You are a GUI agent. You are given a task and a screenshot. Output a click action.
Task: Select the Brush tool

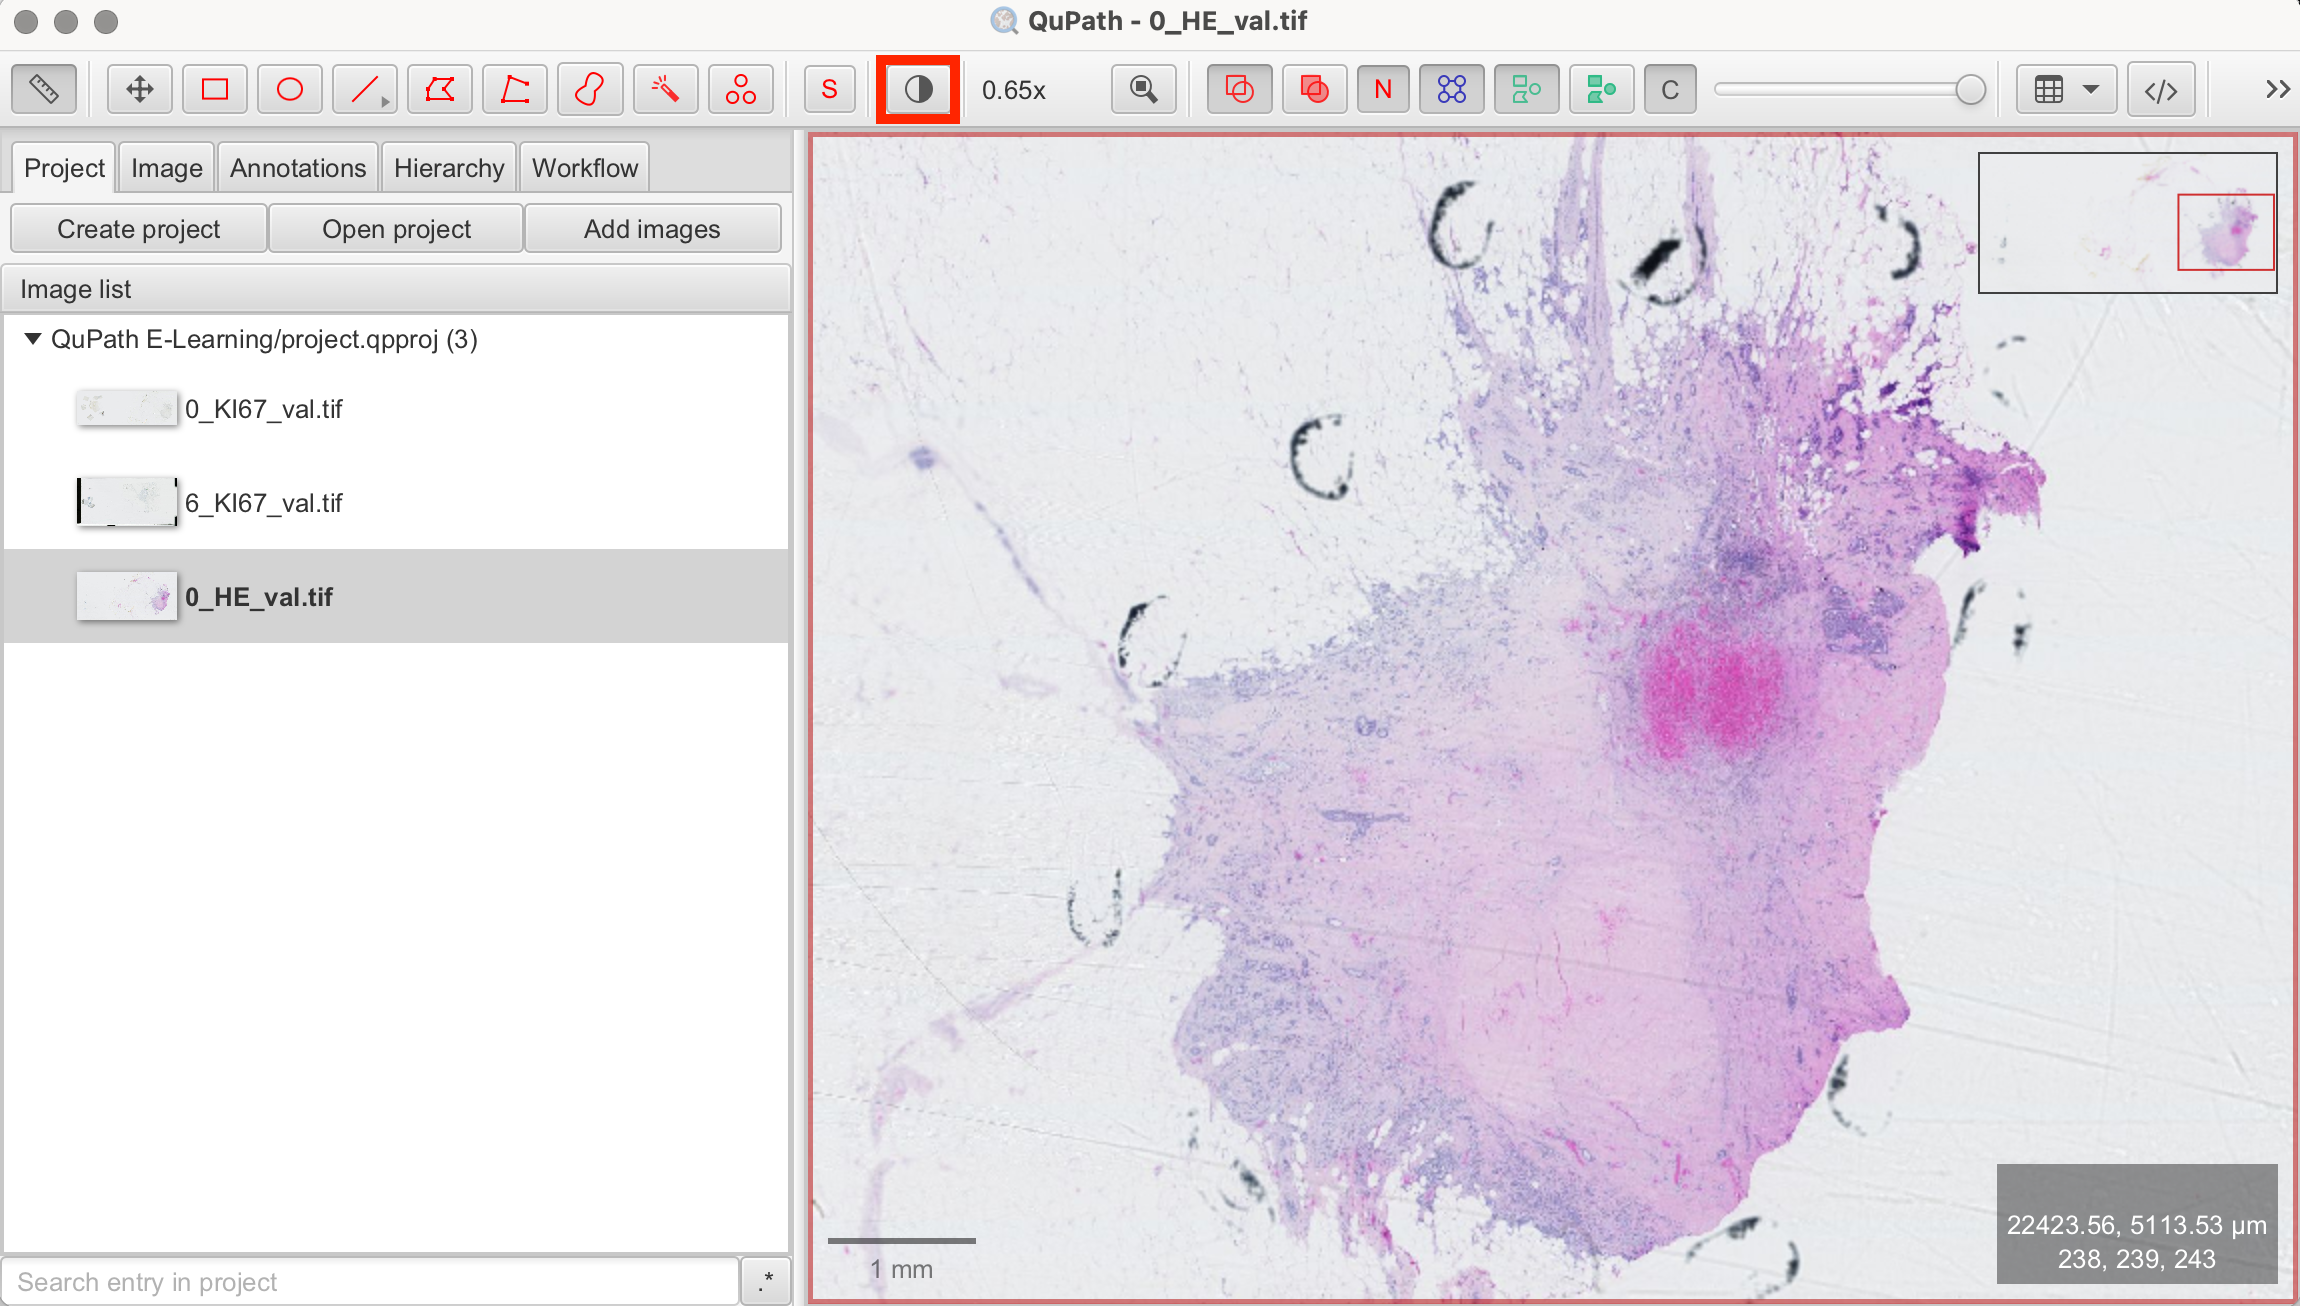pyautogui.click(x=590, y=90)
